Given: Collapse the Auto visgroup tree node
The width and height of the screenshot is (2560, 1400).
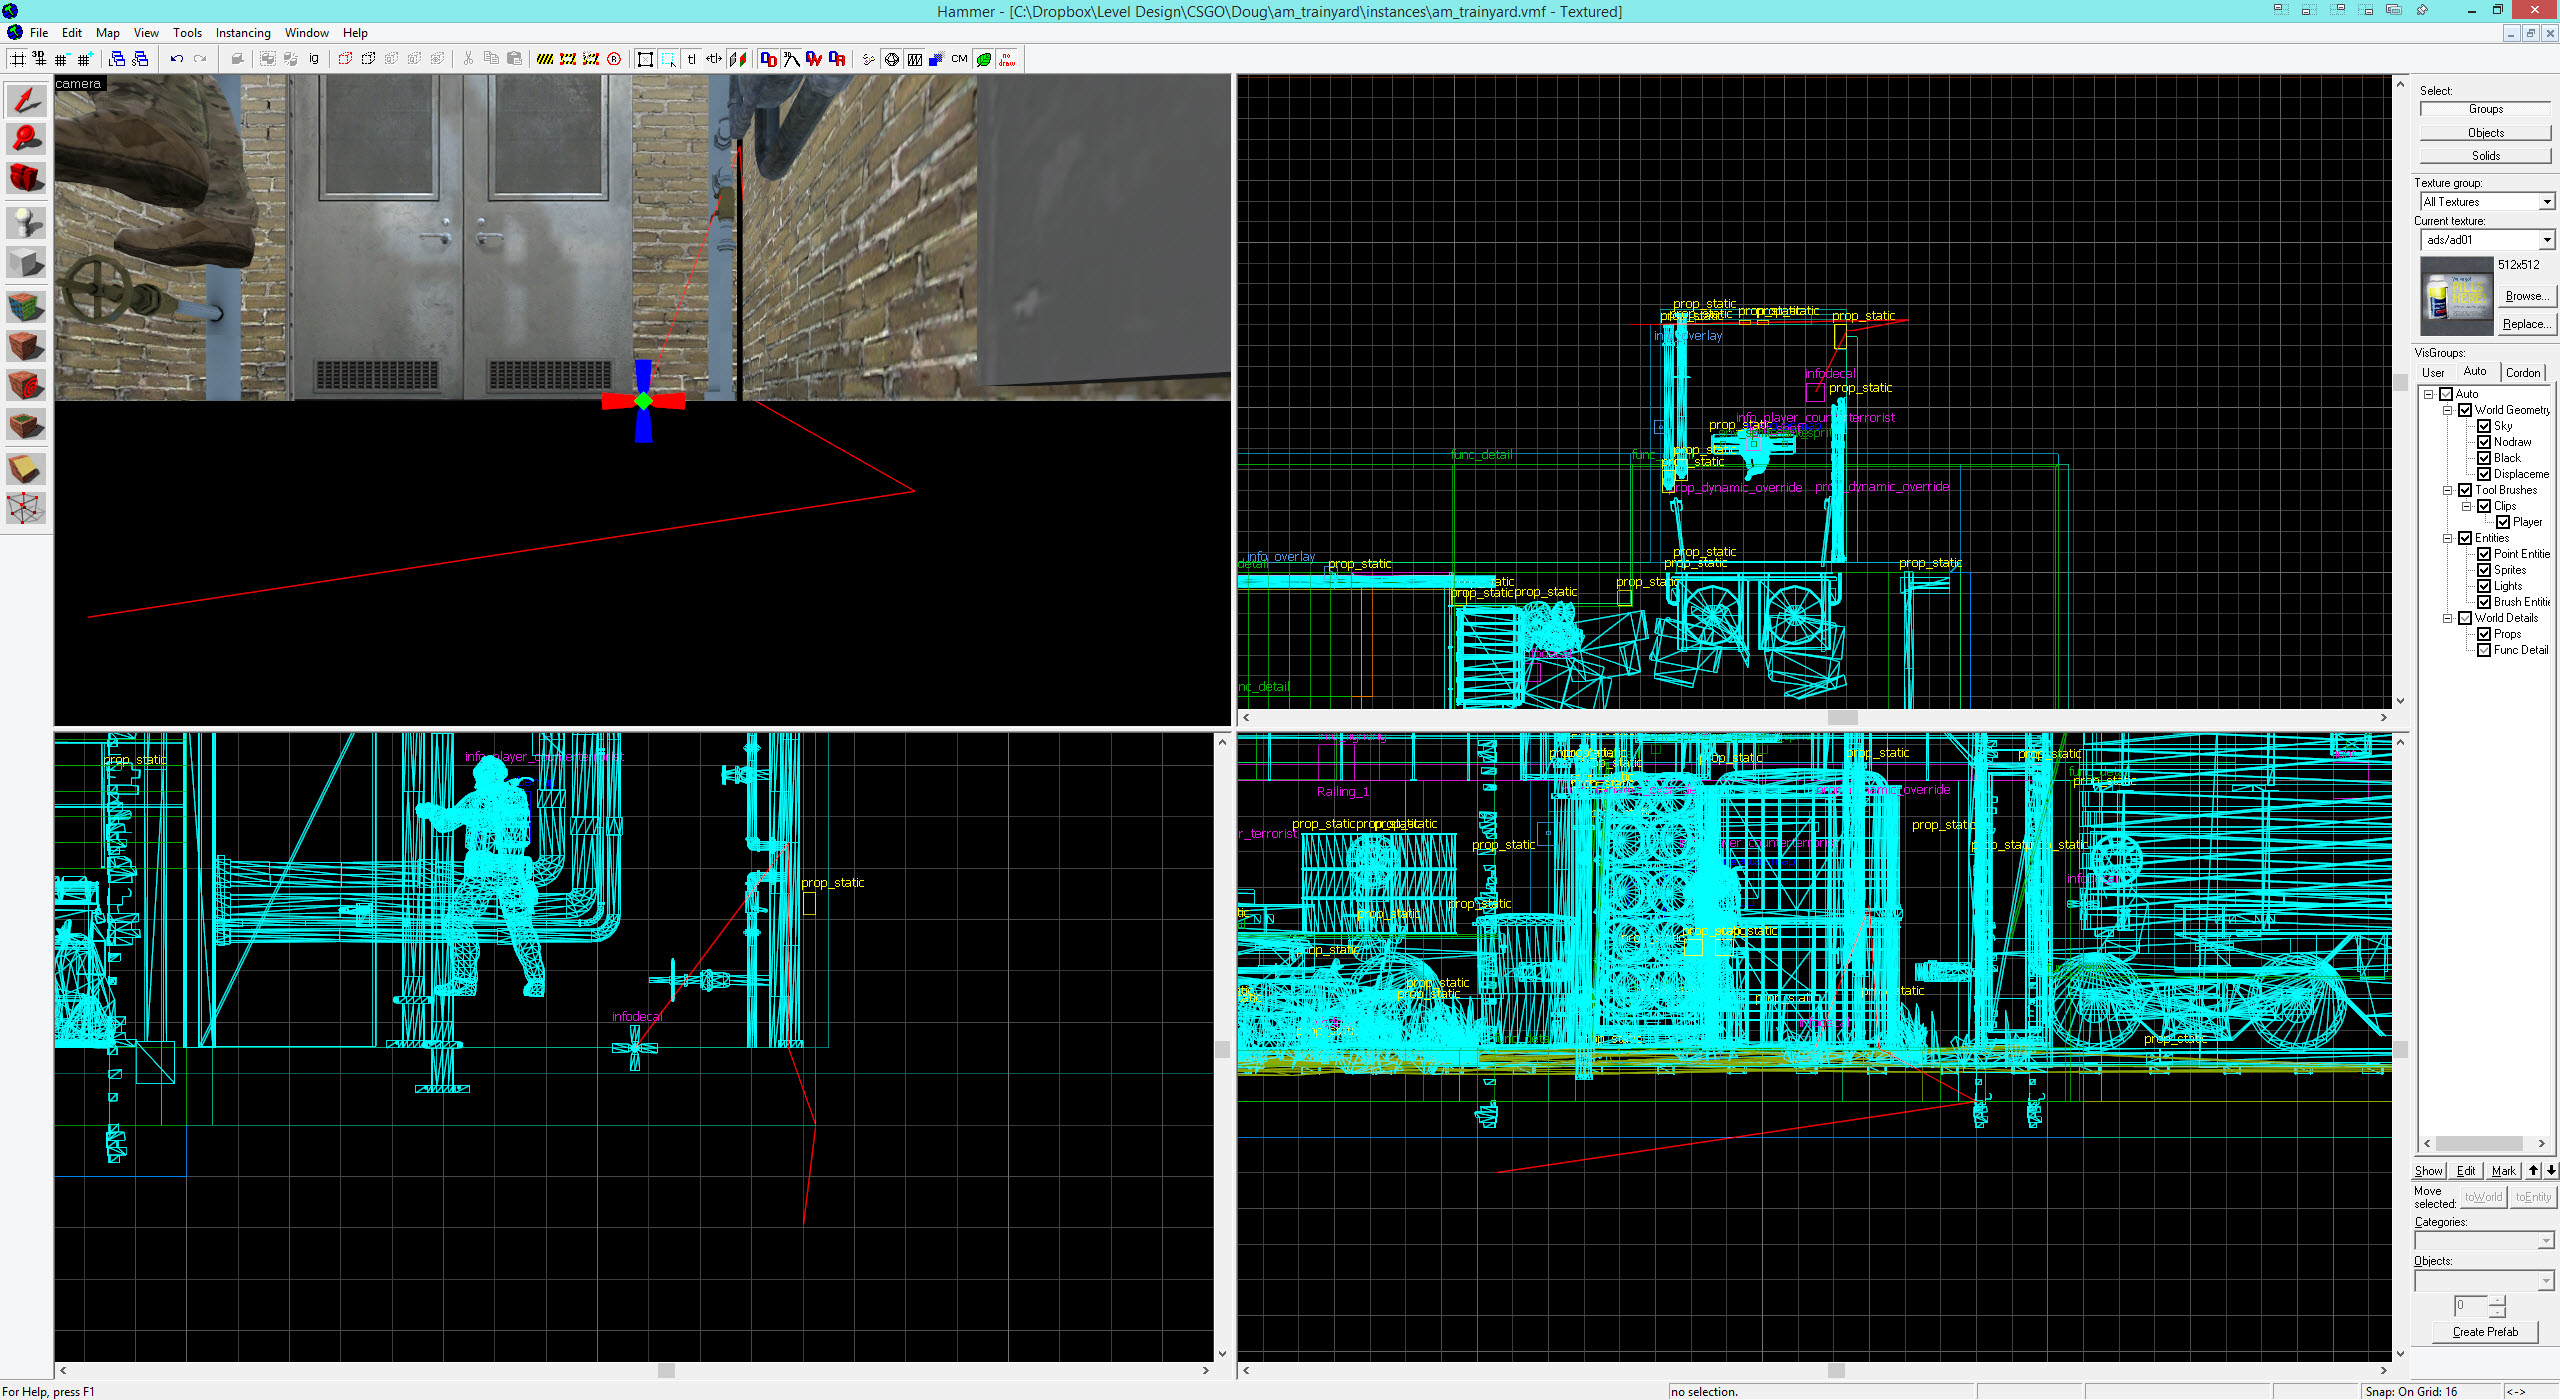Looking at the screenshot, I should click(x=2428, y=394).
